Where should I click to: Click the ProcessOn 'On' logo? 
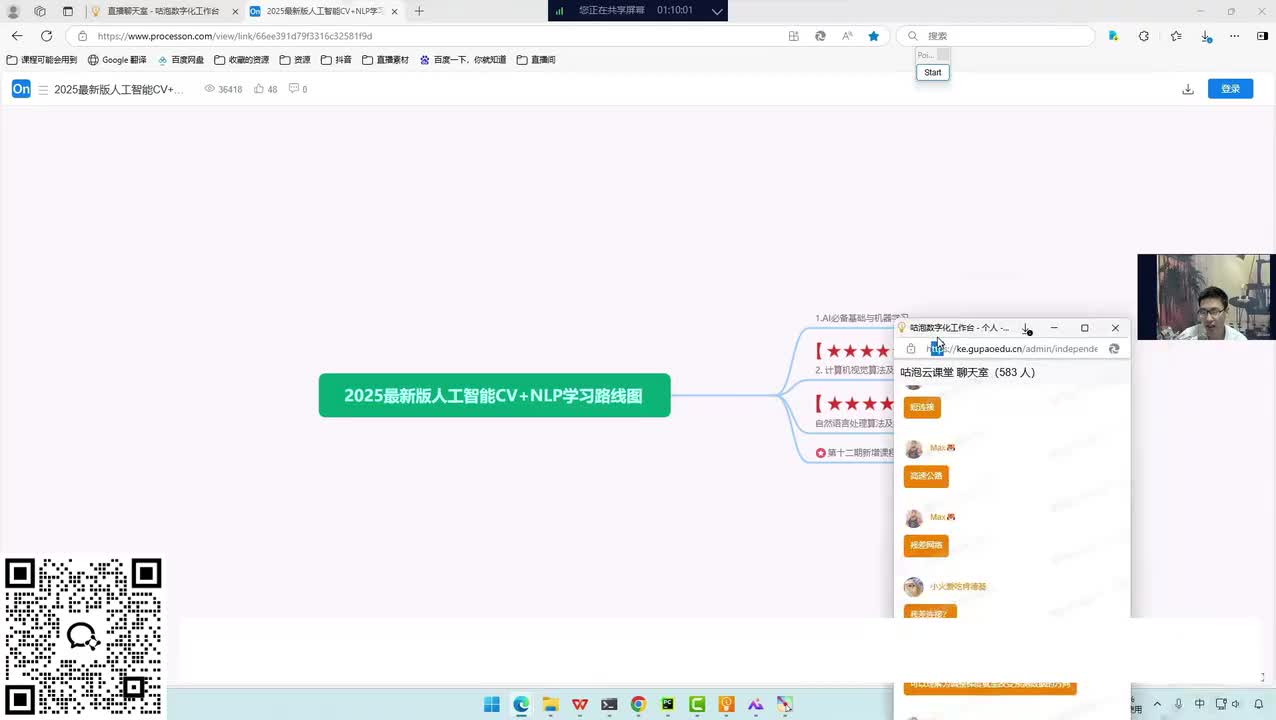click(21, 89)
